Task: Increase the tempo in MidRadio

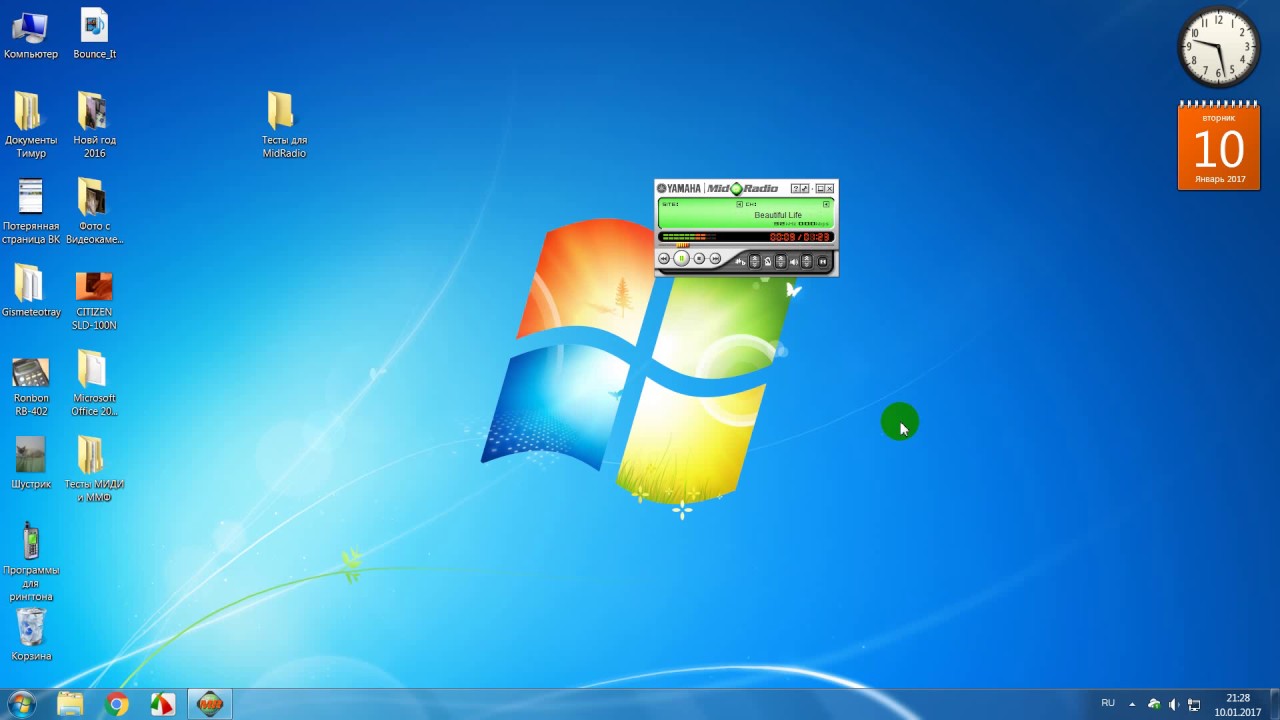Action: click(x=781, y=257)
